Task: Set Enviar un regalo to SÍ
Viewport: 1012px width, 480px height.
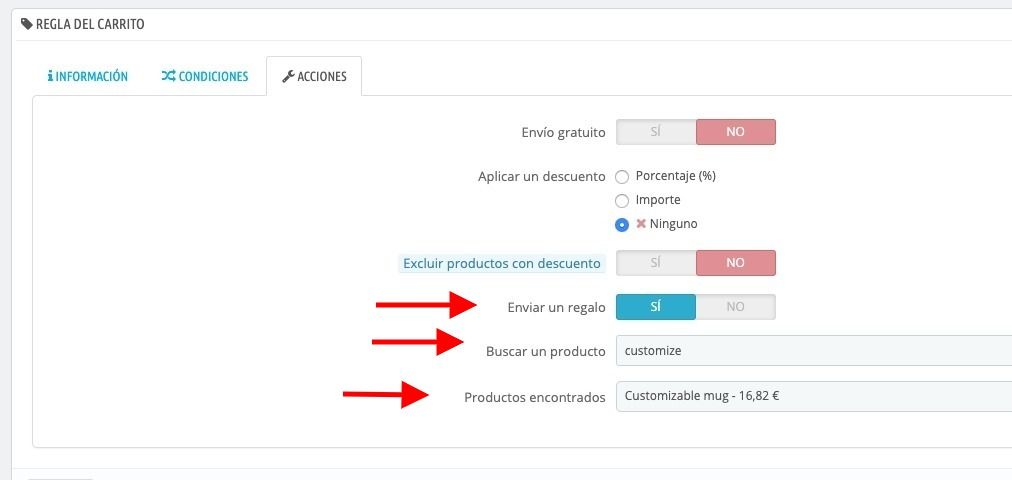Action: click(656, 307)
